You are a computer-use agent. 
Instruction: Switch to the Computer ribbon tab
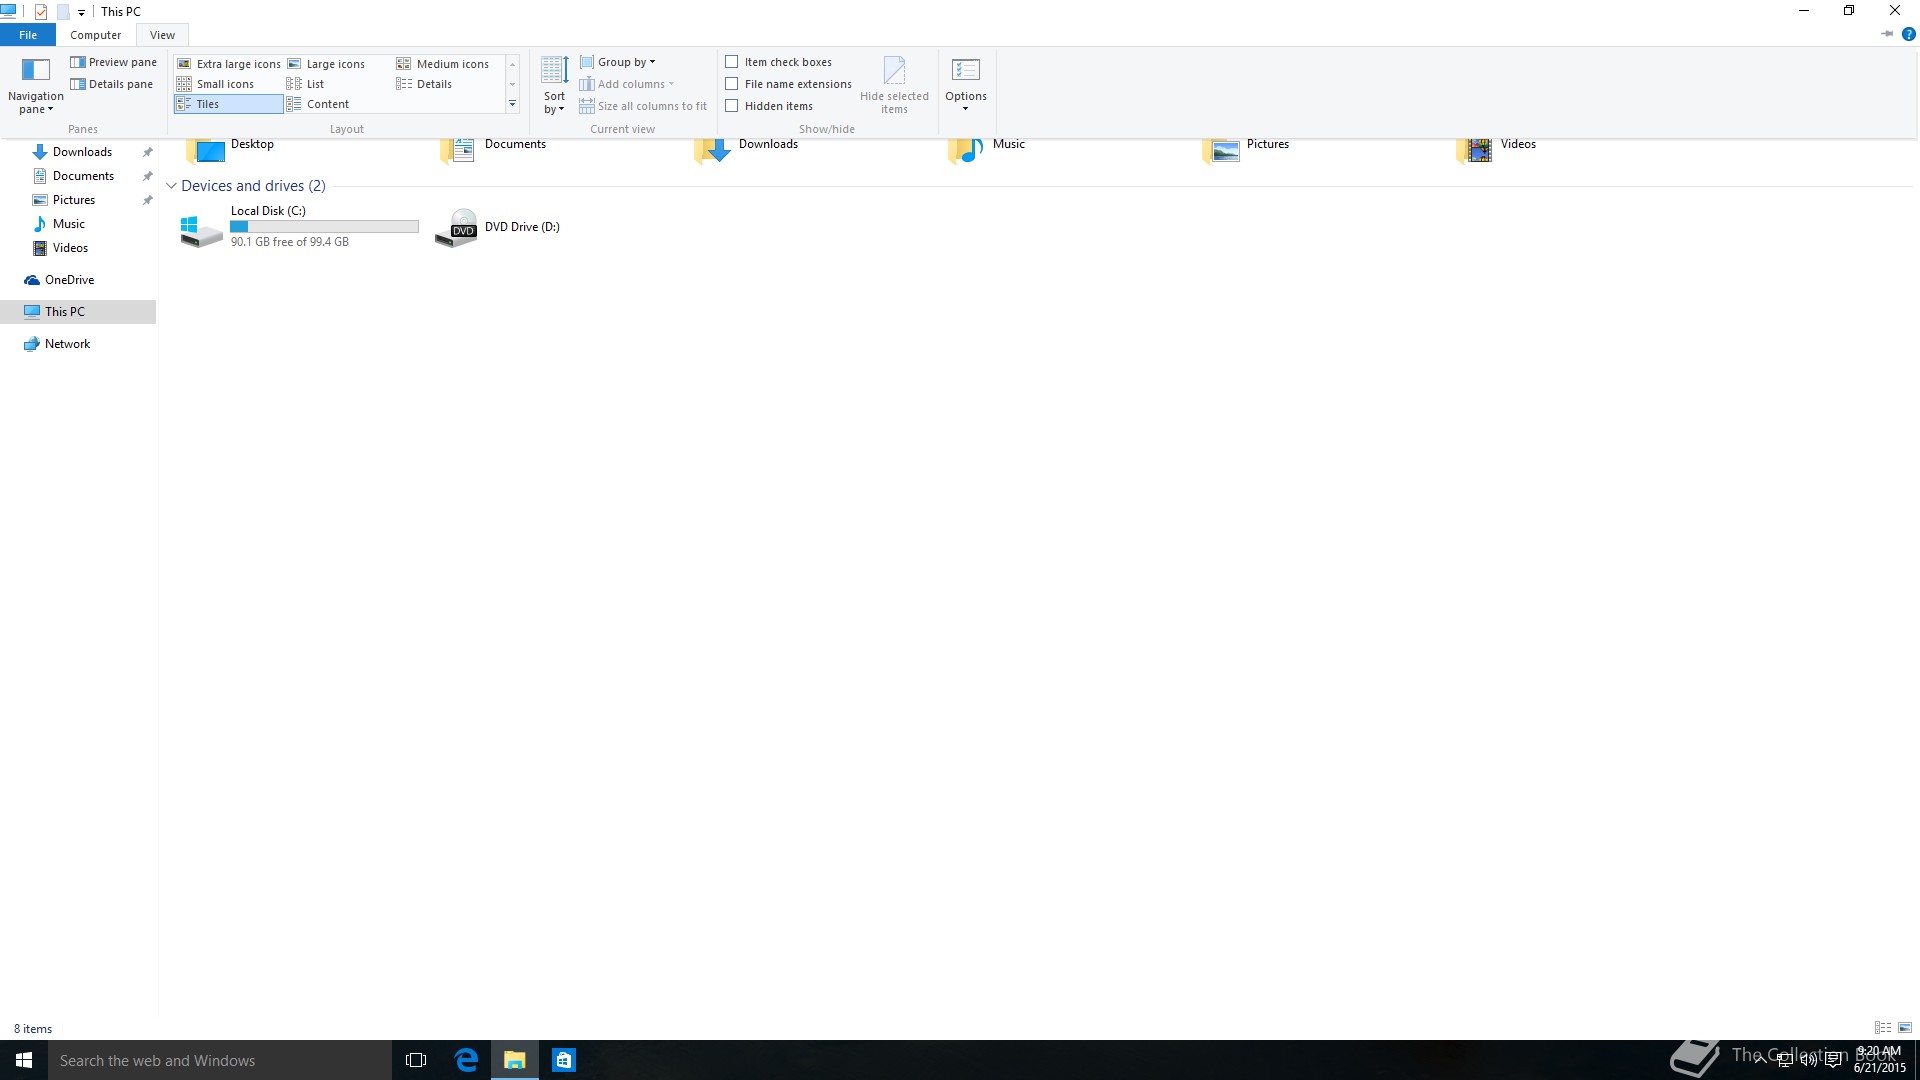pos(95,35)
